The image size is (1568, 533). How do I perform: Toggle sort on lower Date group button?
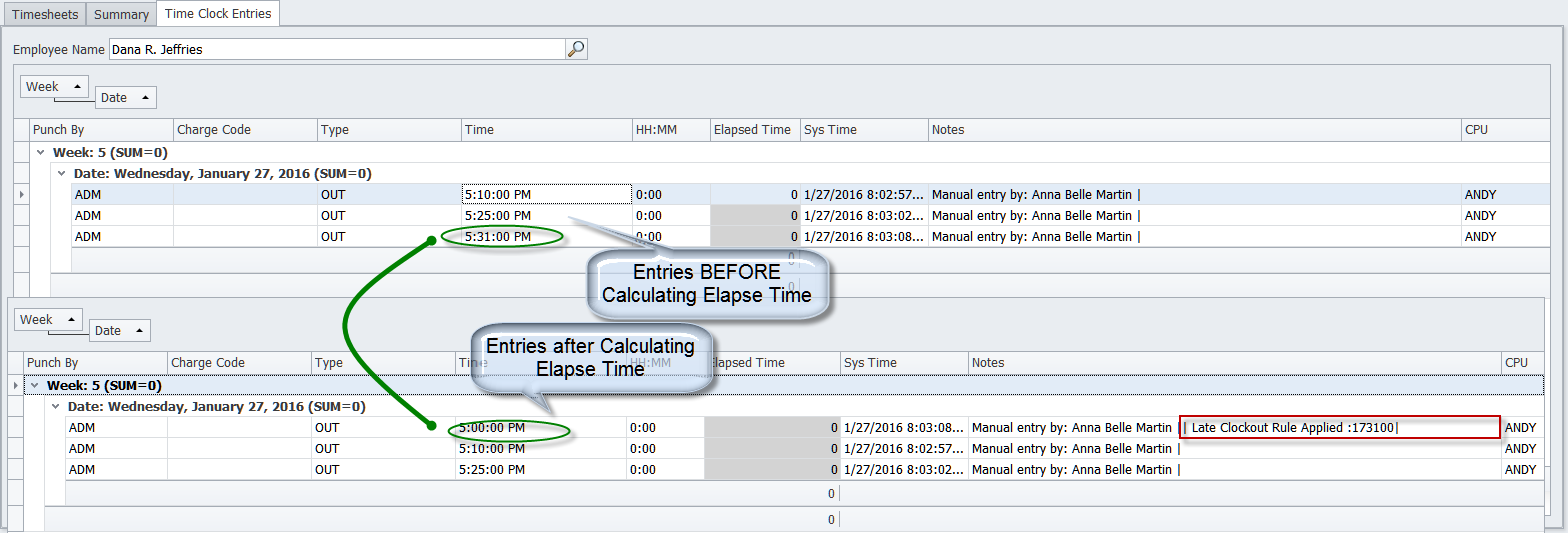point(120,331)
